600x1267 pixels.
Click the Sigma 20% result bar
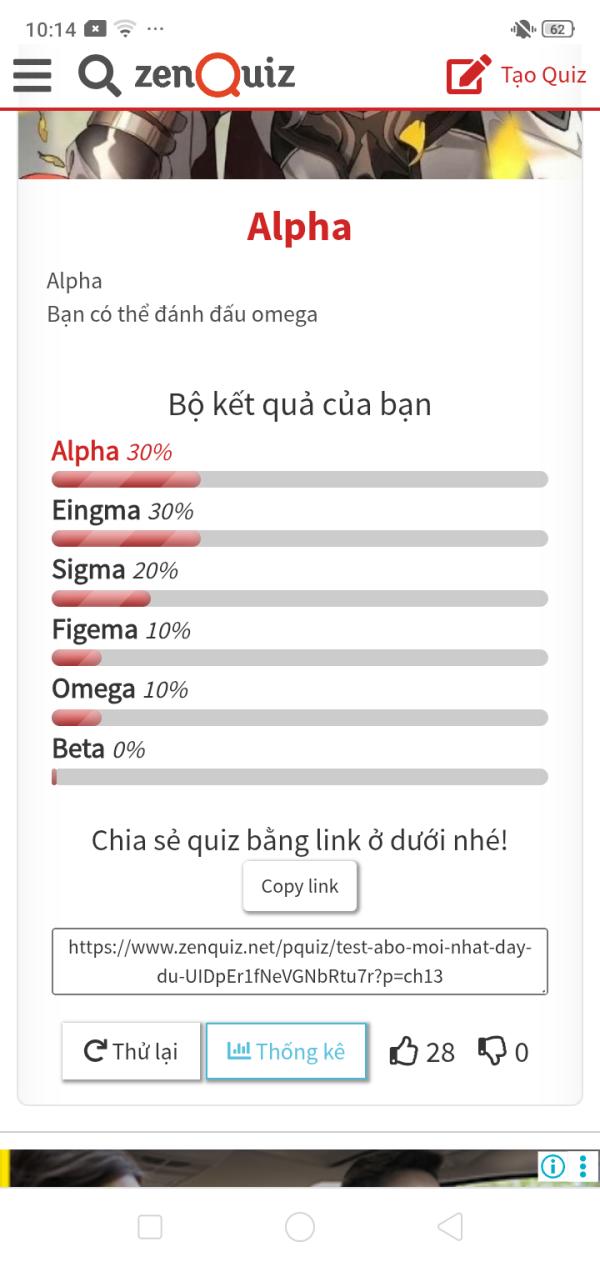300,598
